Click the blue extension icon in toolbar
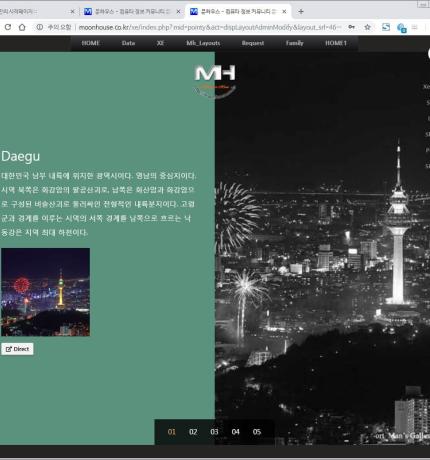 point(386,27)
